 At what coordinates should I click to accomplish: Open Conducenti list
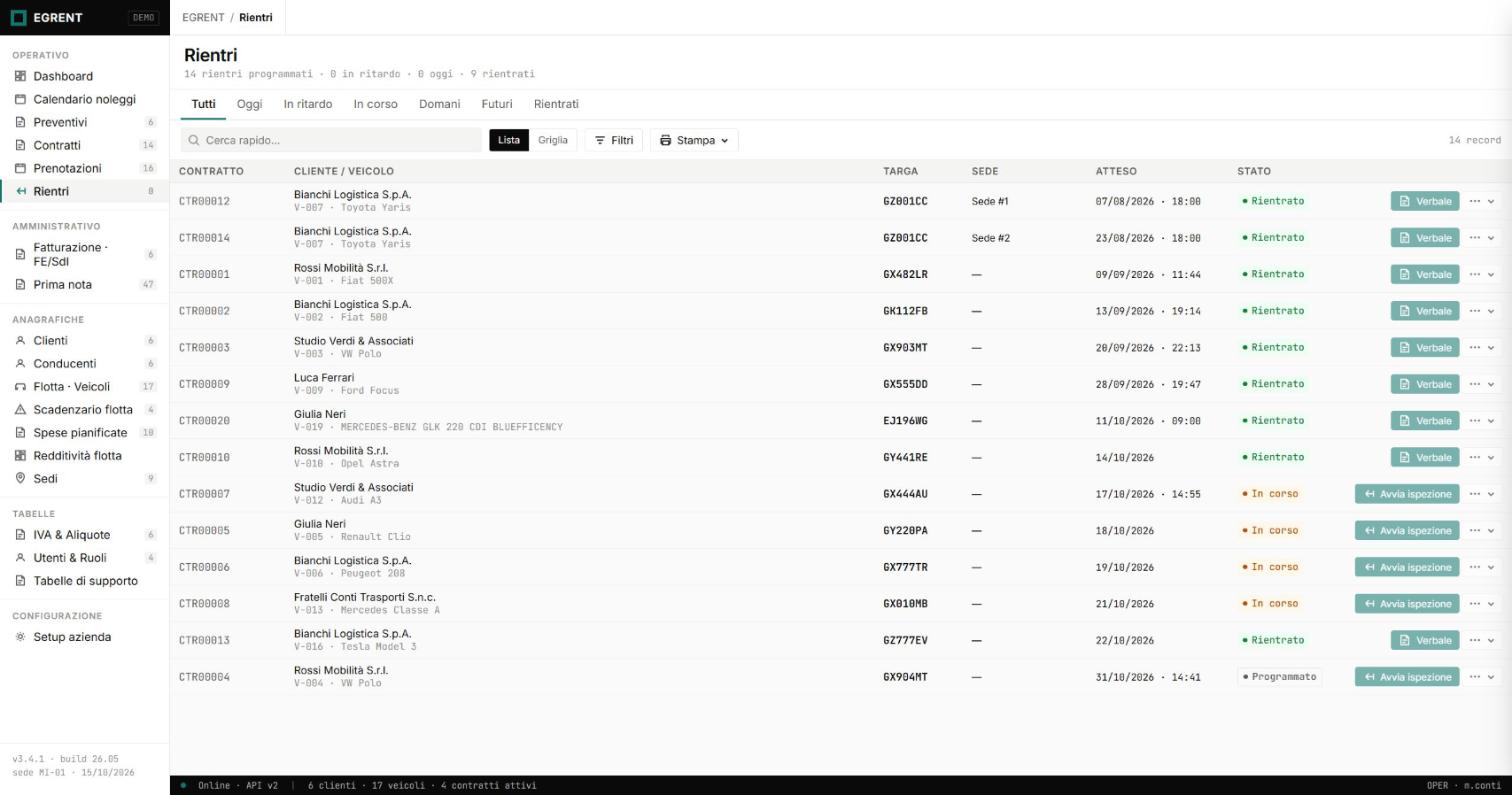point(84,363)
